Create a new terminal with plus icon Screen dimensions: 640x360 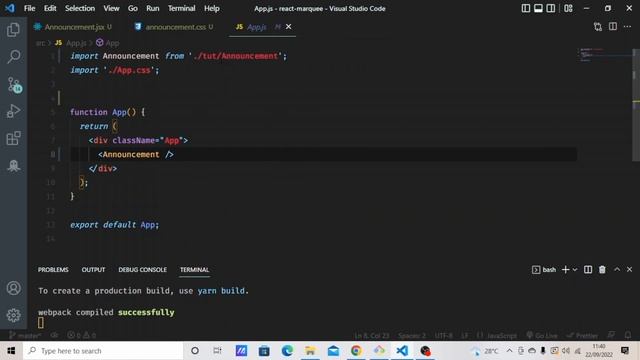(565, 270)
